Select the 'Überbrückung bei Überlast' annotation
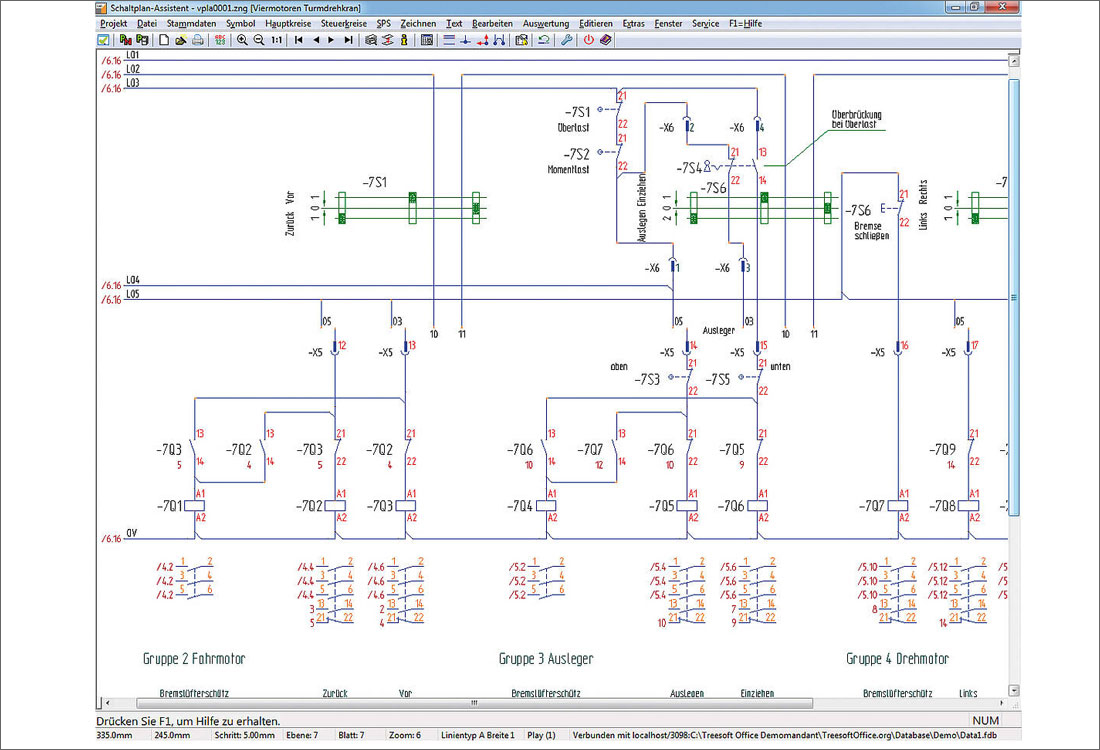The width and height of the screenshot is (1100, 750). (856, 119)
